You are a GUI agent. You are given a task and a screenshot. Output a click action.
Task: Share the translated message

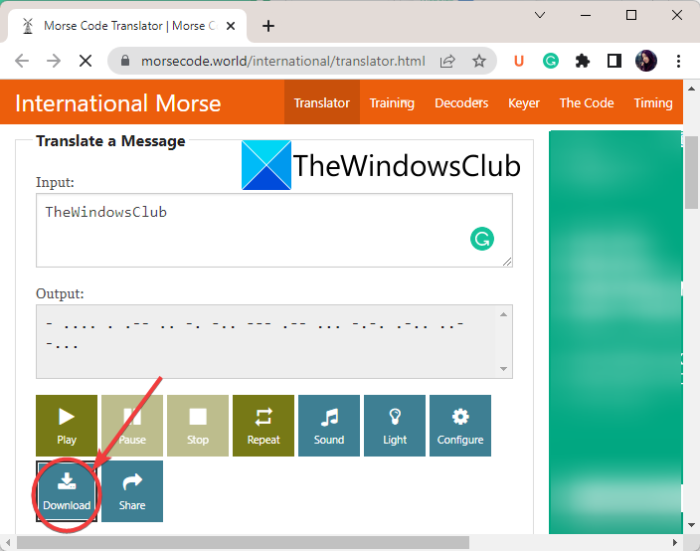pyautogui.click(x=132, y=491)
